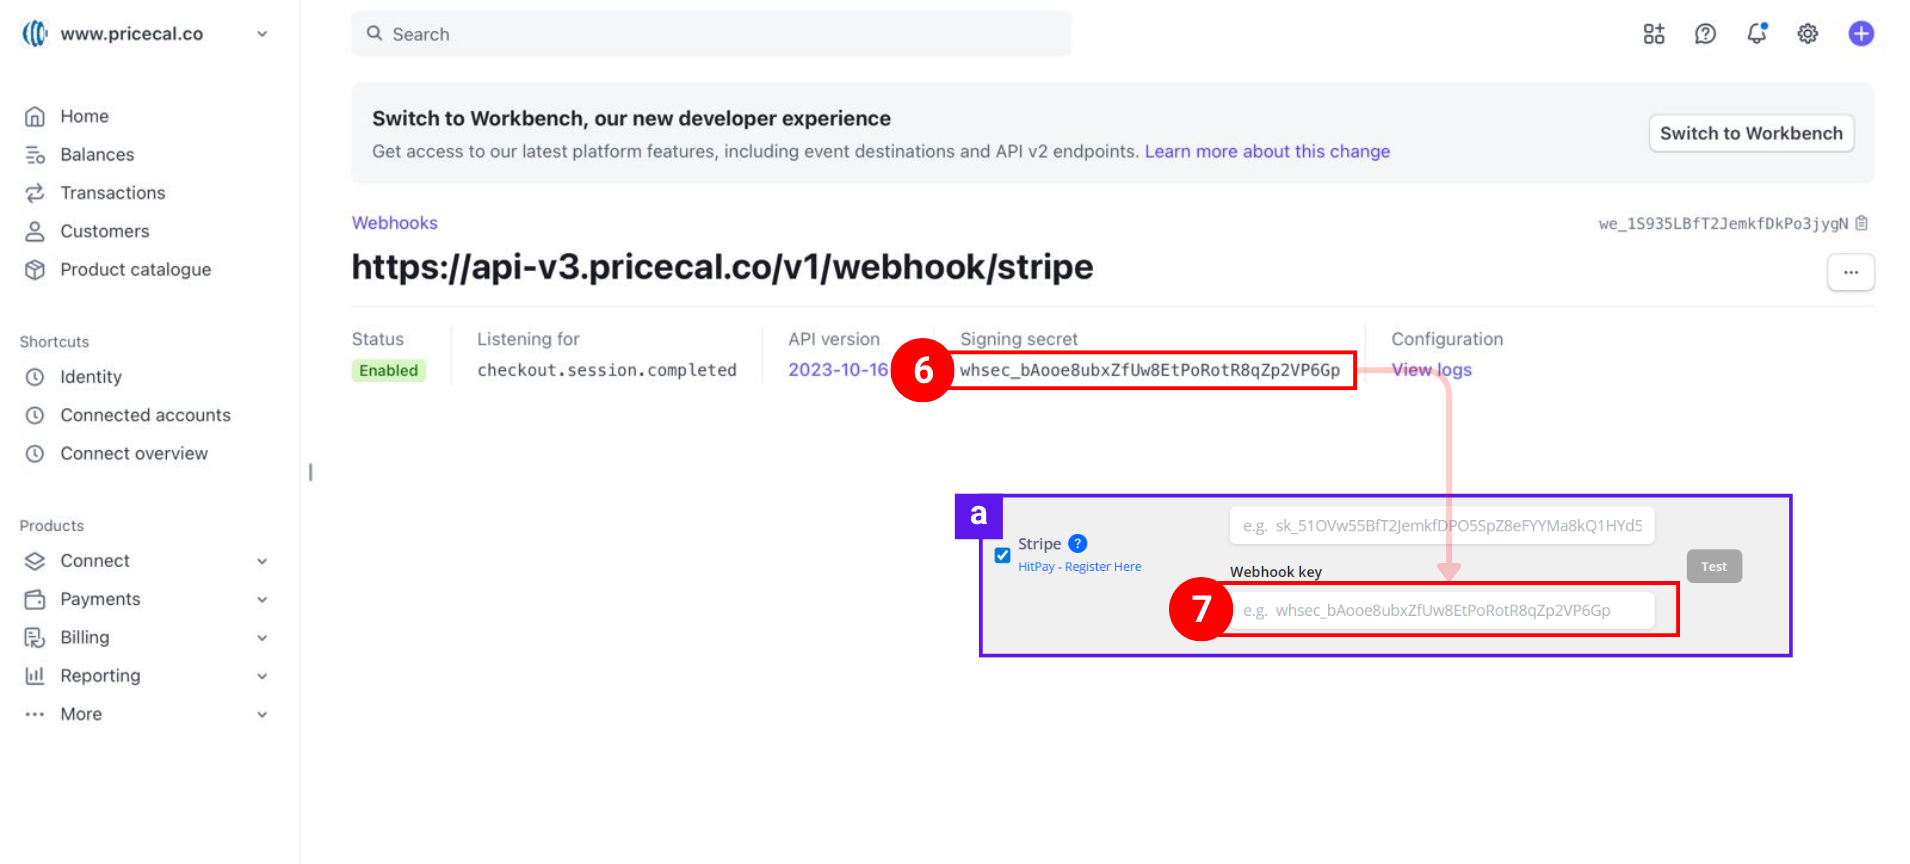Open notifications bell icon
1910x864 pixels.
(x=1756, y=34)
